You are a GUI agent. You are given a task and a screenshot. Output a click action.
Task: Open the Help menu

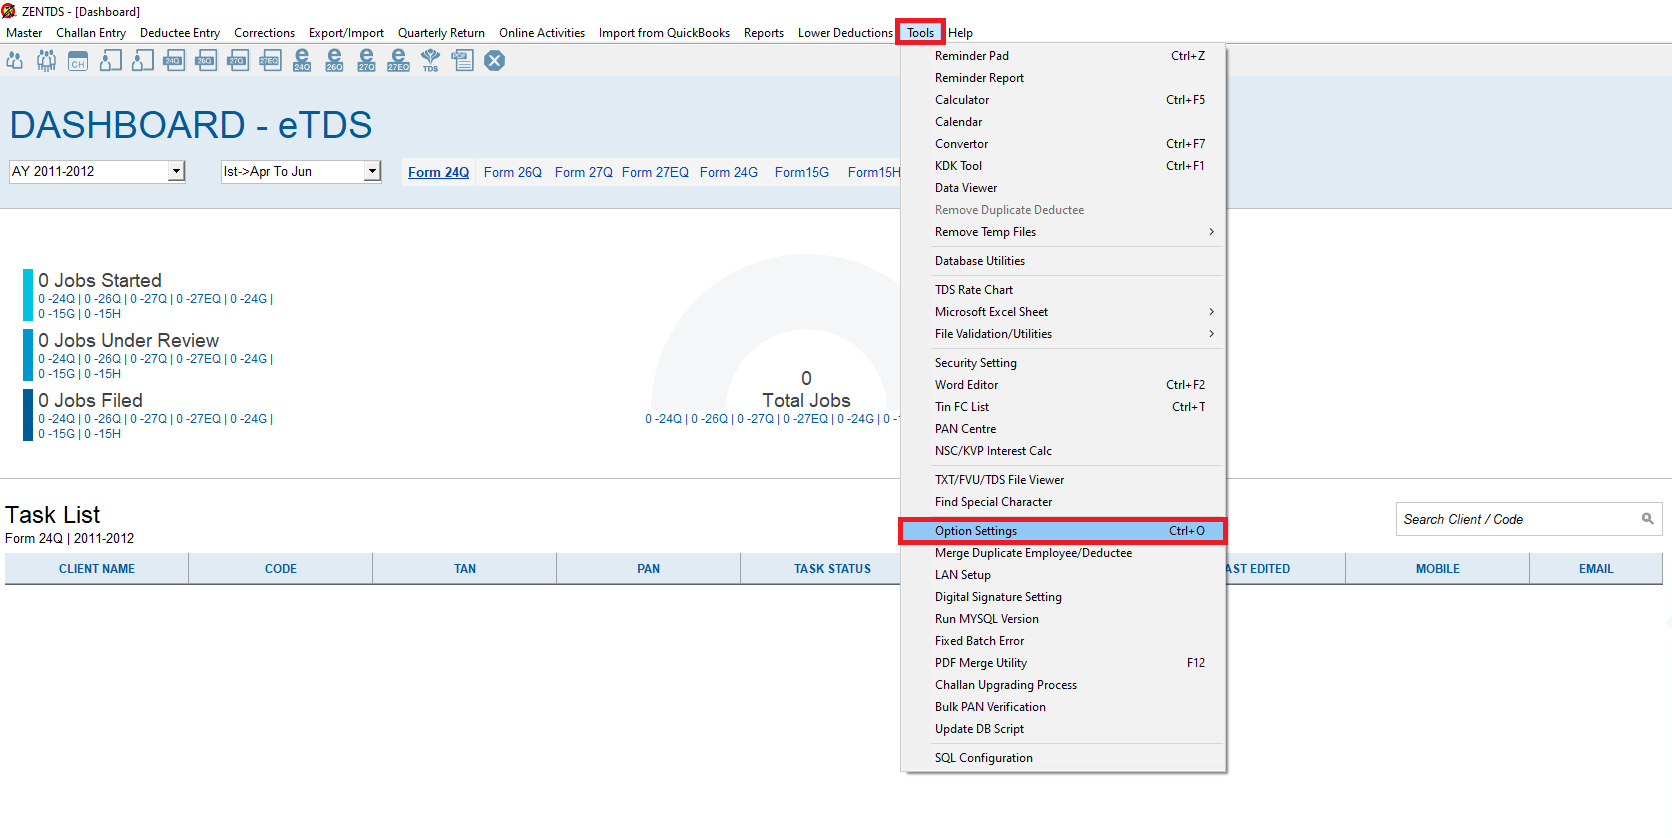click(960, 33)
